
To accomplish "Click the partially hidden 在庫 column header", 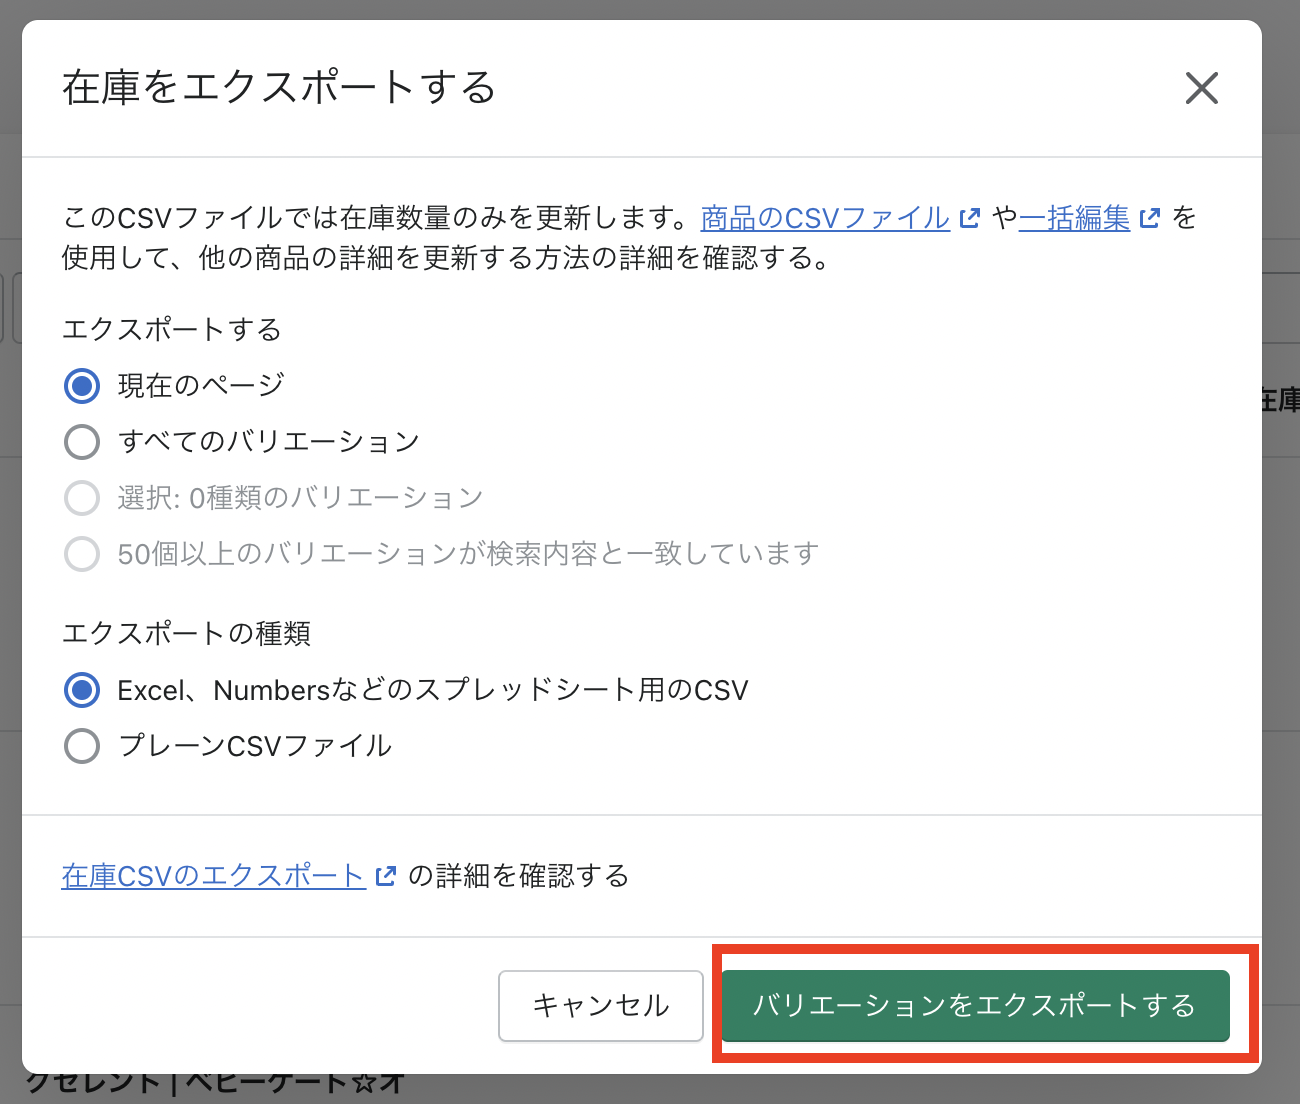I will (x=1281, y=401).
